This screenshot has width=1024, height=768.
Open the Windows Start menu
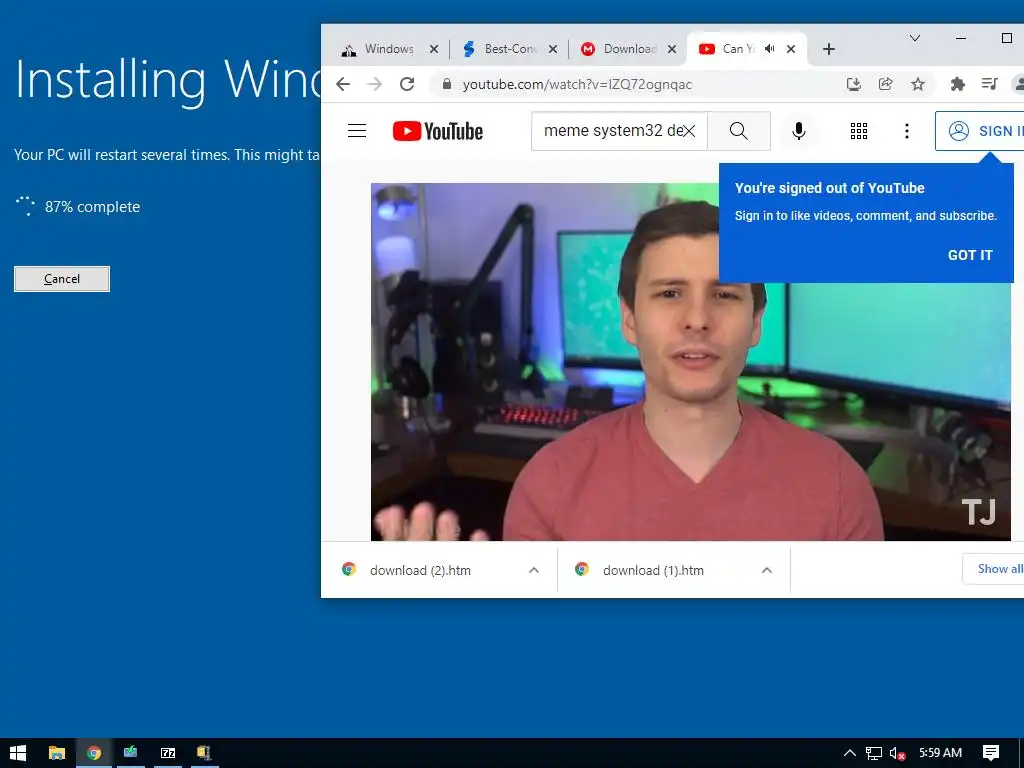[x=18, y=753]
